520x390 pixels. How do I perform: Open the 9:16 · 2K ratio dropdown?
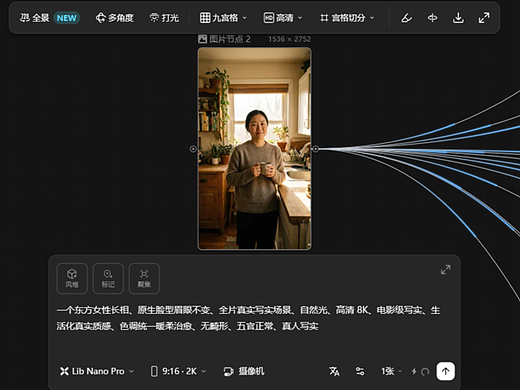(x=178, y=371)
